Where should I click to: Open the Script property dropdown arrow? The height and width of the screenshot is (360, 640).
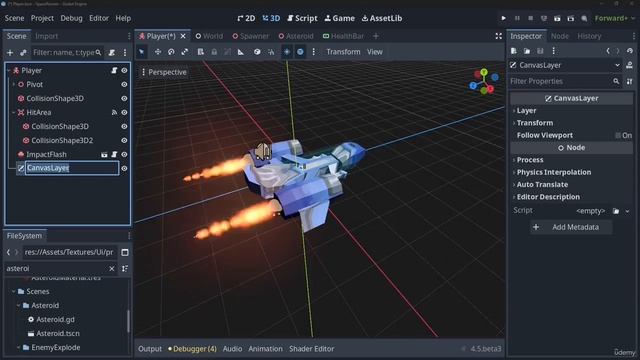click(627, 211)
